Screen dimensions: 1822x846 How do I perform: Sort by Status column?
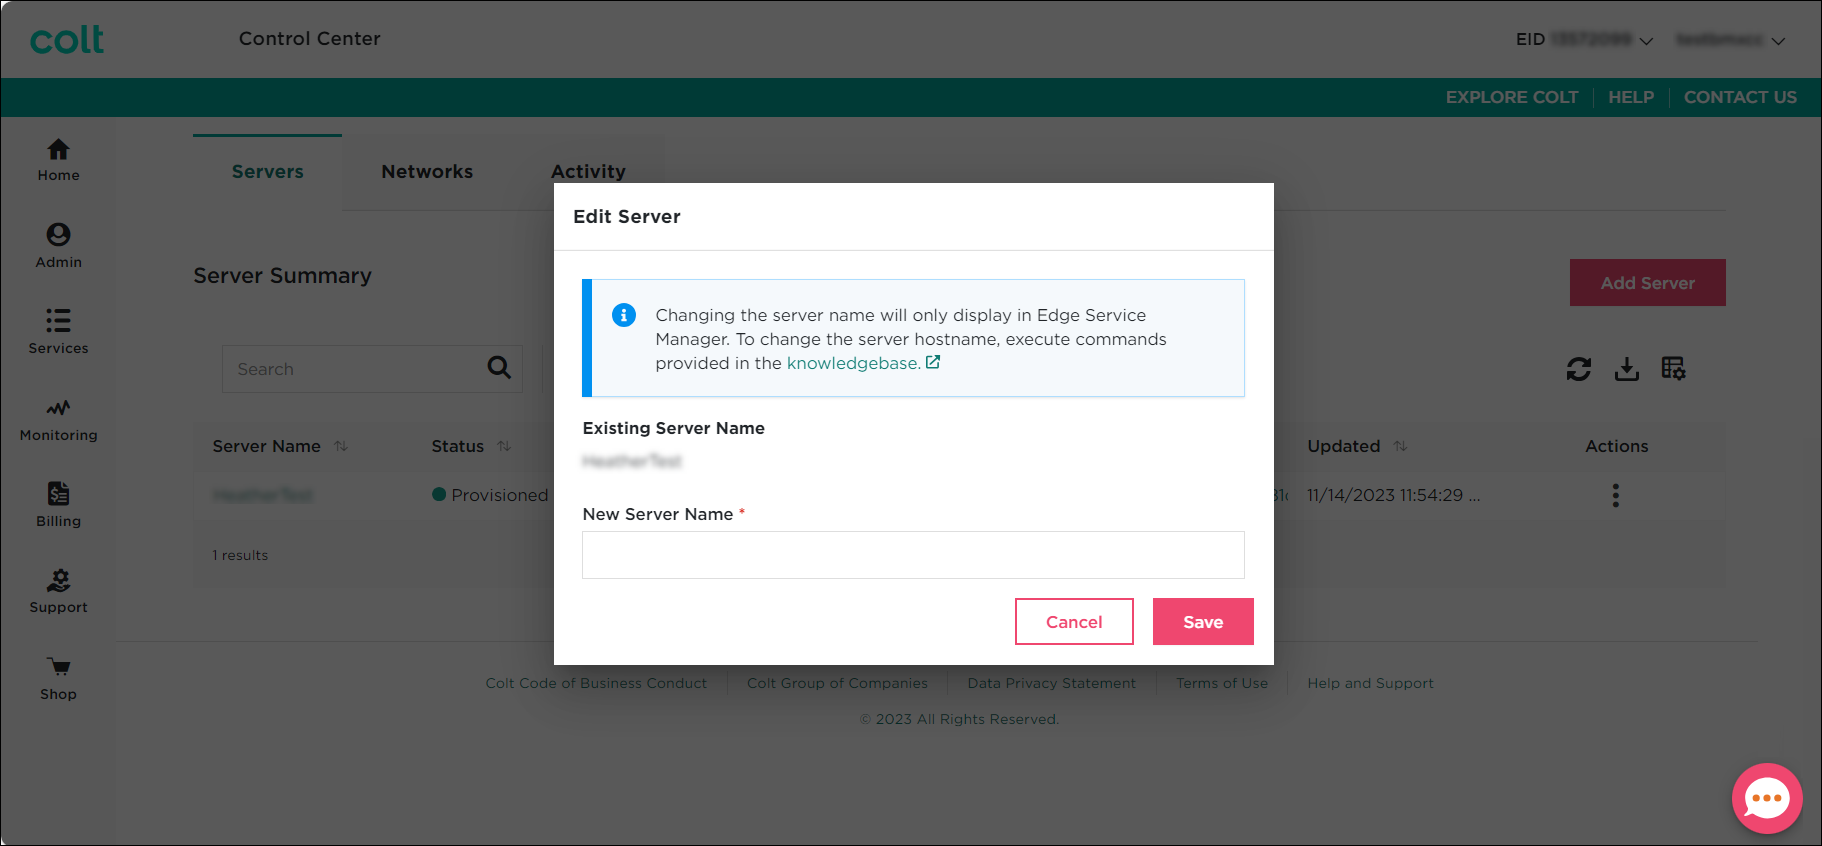[504, 446]
